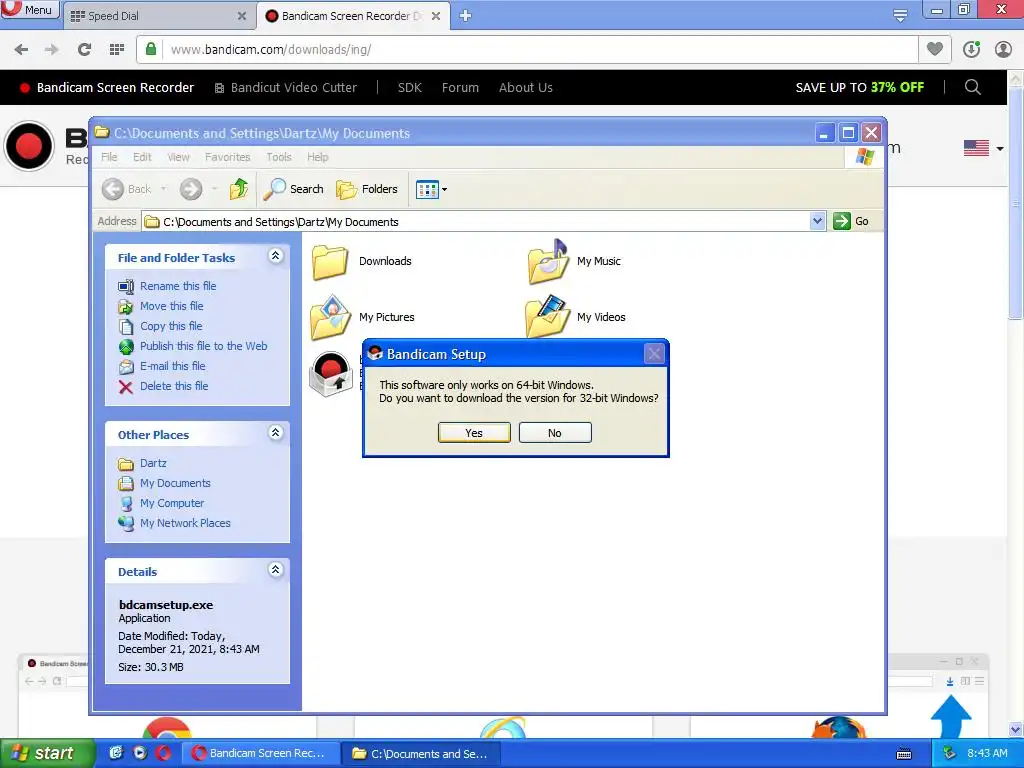Close the Speed Dial tab

tap(242, 16)
